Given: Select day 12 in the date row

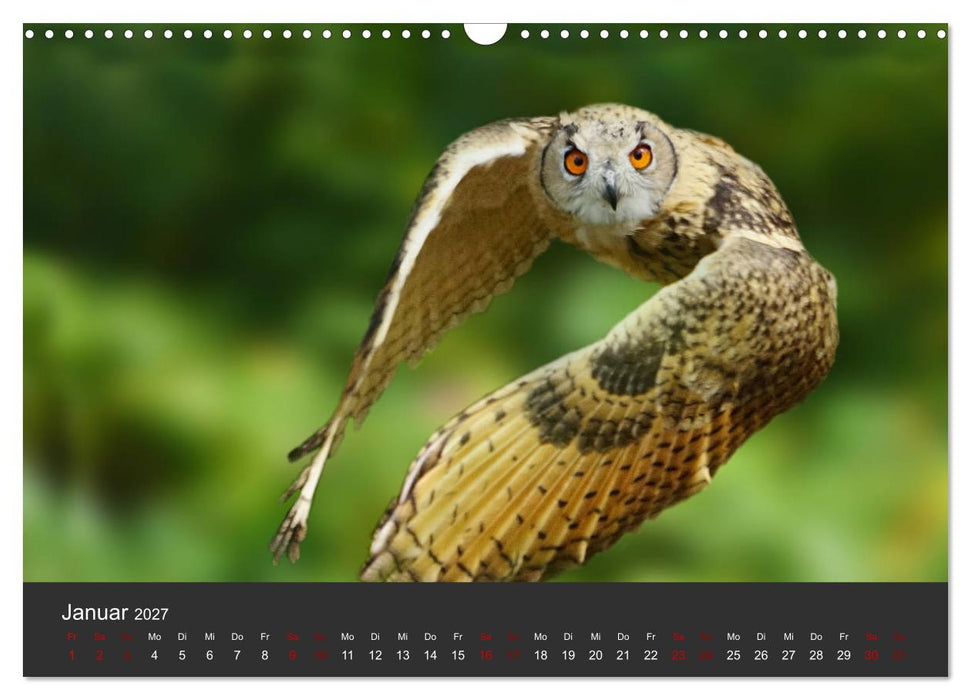Looking at the screenshot, I should click(x=375, y=655).
